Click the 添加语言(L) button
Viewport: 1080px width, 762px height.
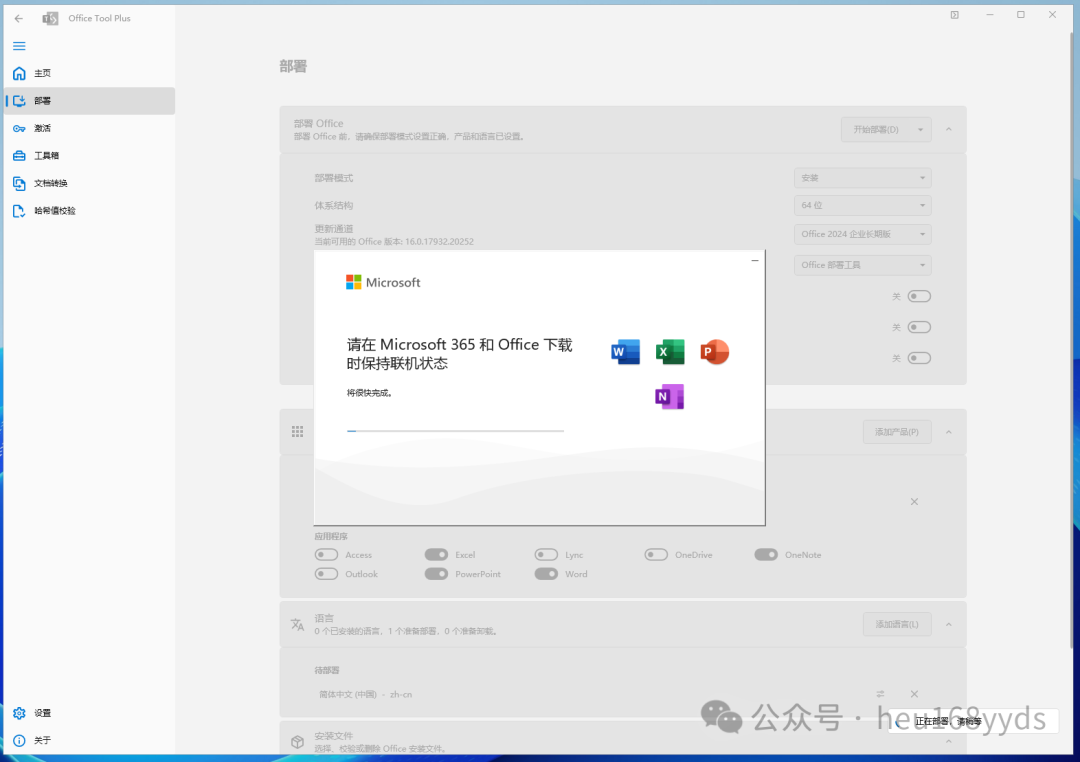point(897,624)
